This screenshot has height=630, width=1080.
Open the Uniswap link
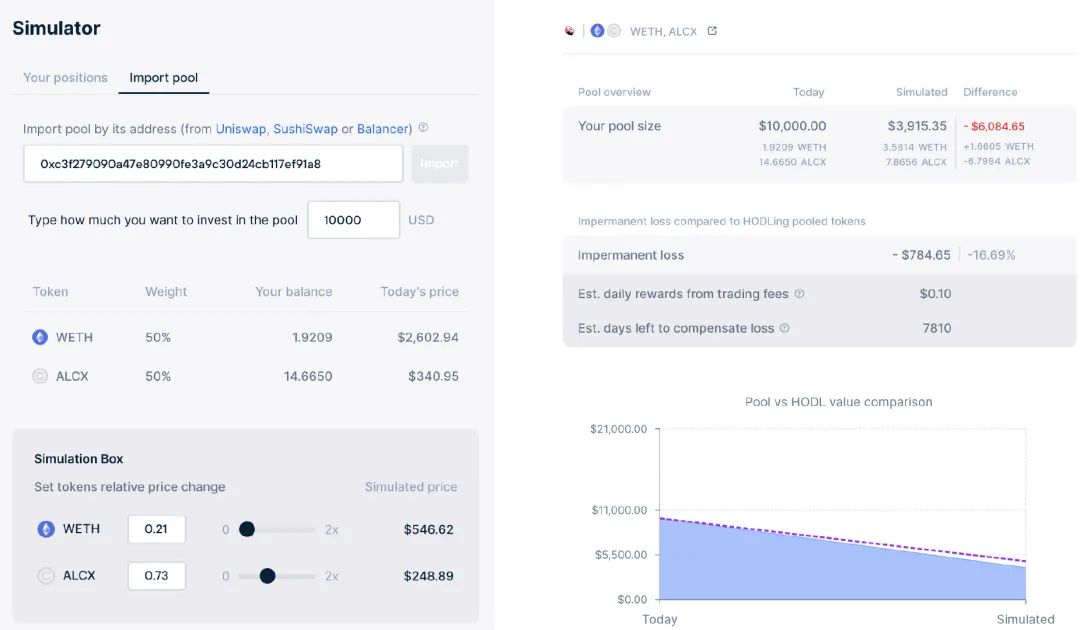tap(241, 129)
